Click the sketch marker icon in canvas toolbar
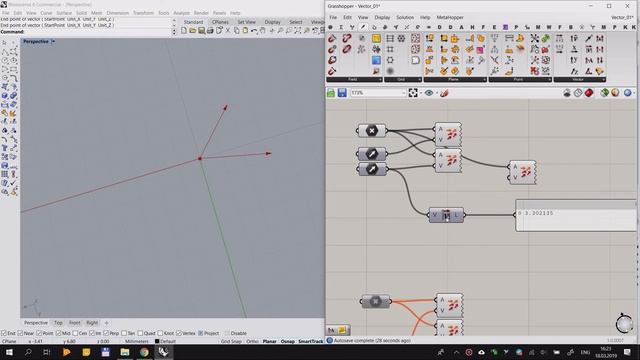This screenshot has width=640, height=360. (x=444, y=93)
